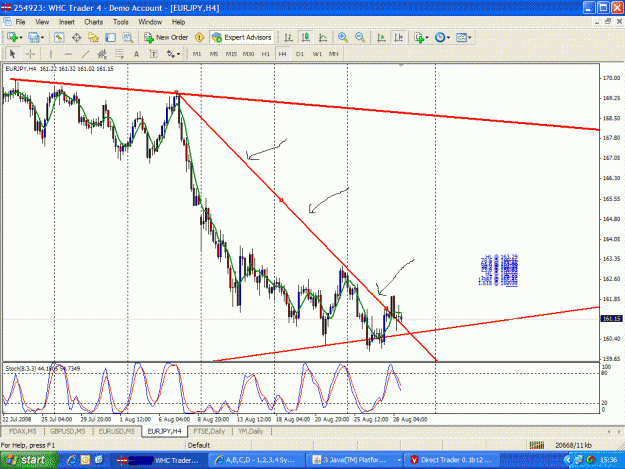Select the Text Label tool
The image size is (625, 469).
153,54
